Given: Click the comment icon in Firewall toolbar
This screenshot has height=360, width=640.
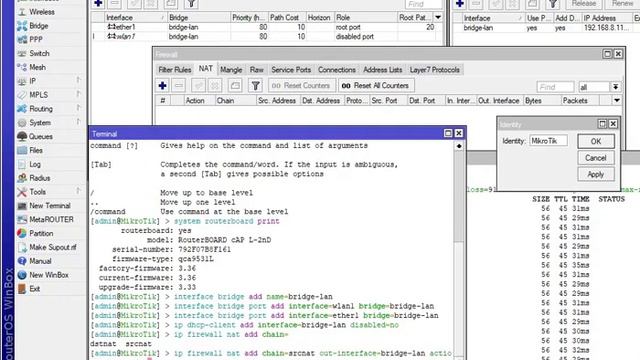Looking at the screenshot, I should pos(235,86).
